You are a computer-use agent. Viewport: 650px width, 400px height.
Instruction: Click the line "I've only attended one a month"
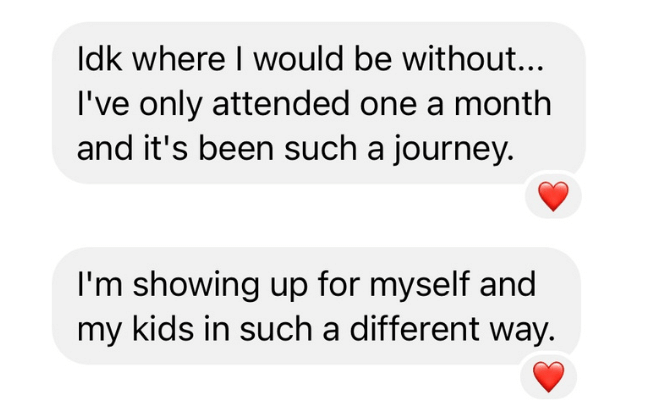click(314, 104)
